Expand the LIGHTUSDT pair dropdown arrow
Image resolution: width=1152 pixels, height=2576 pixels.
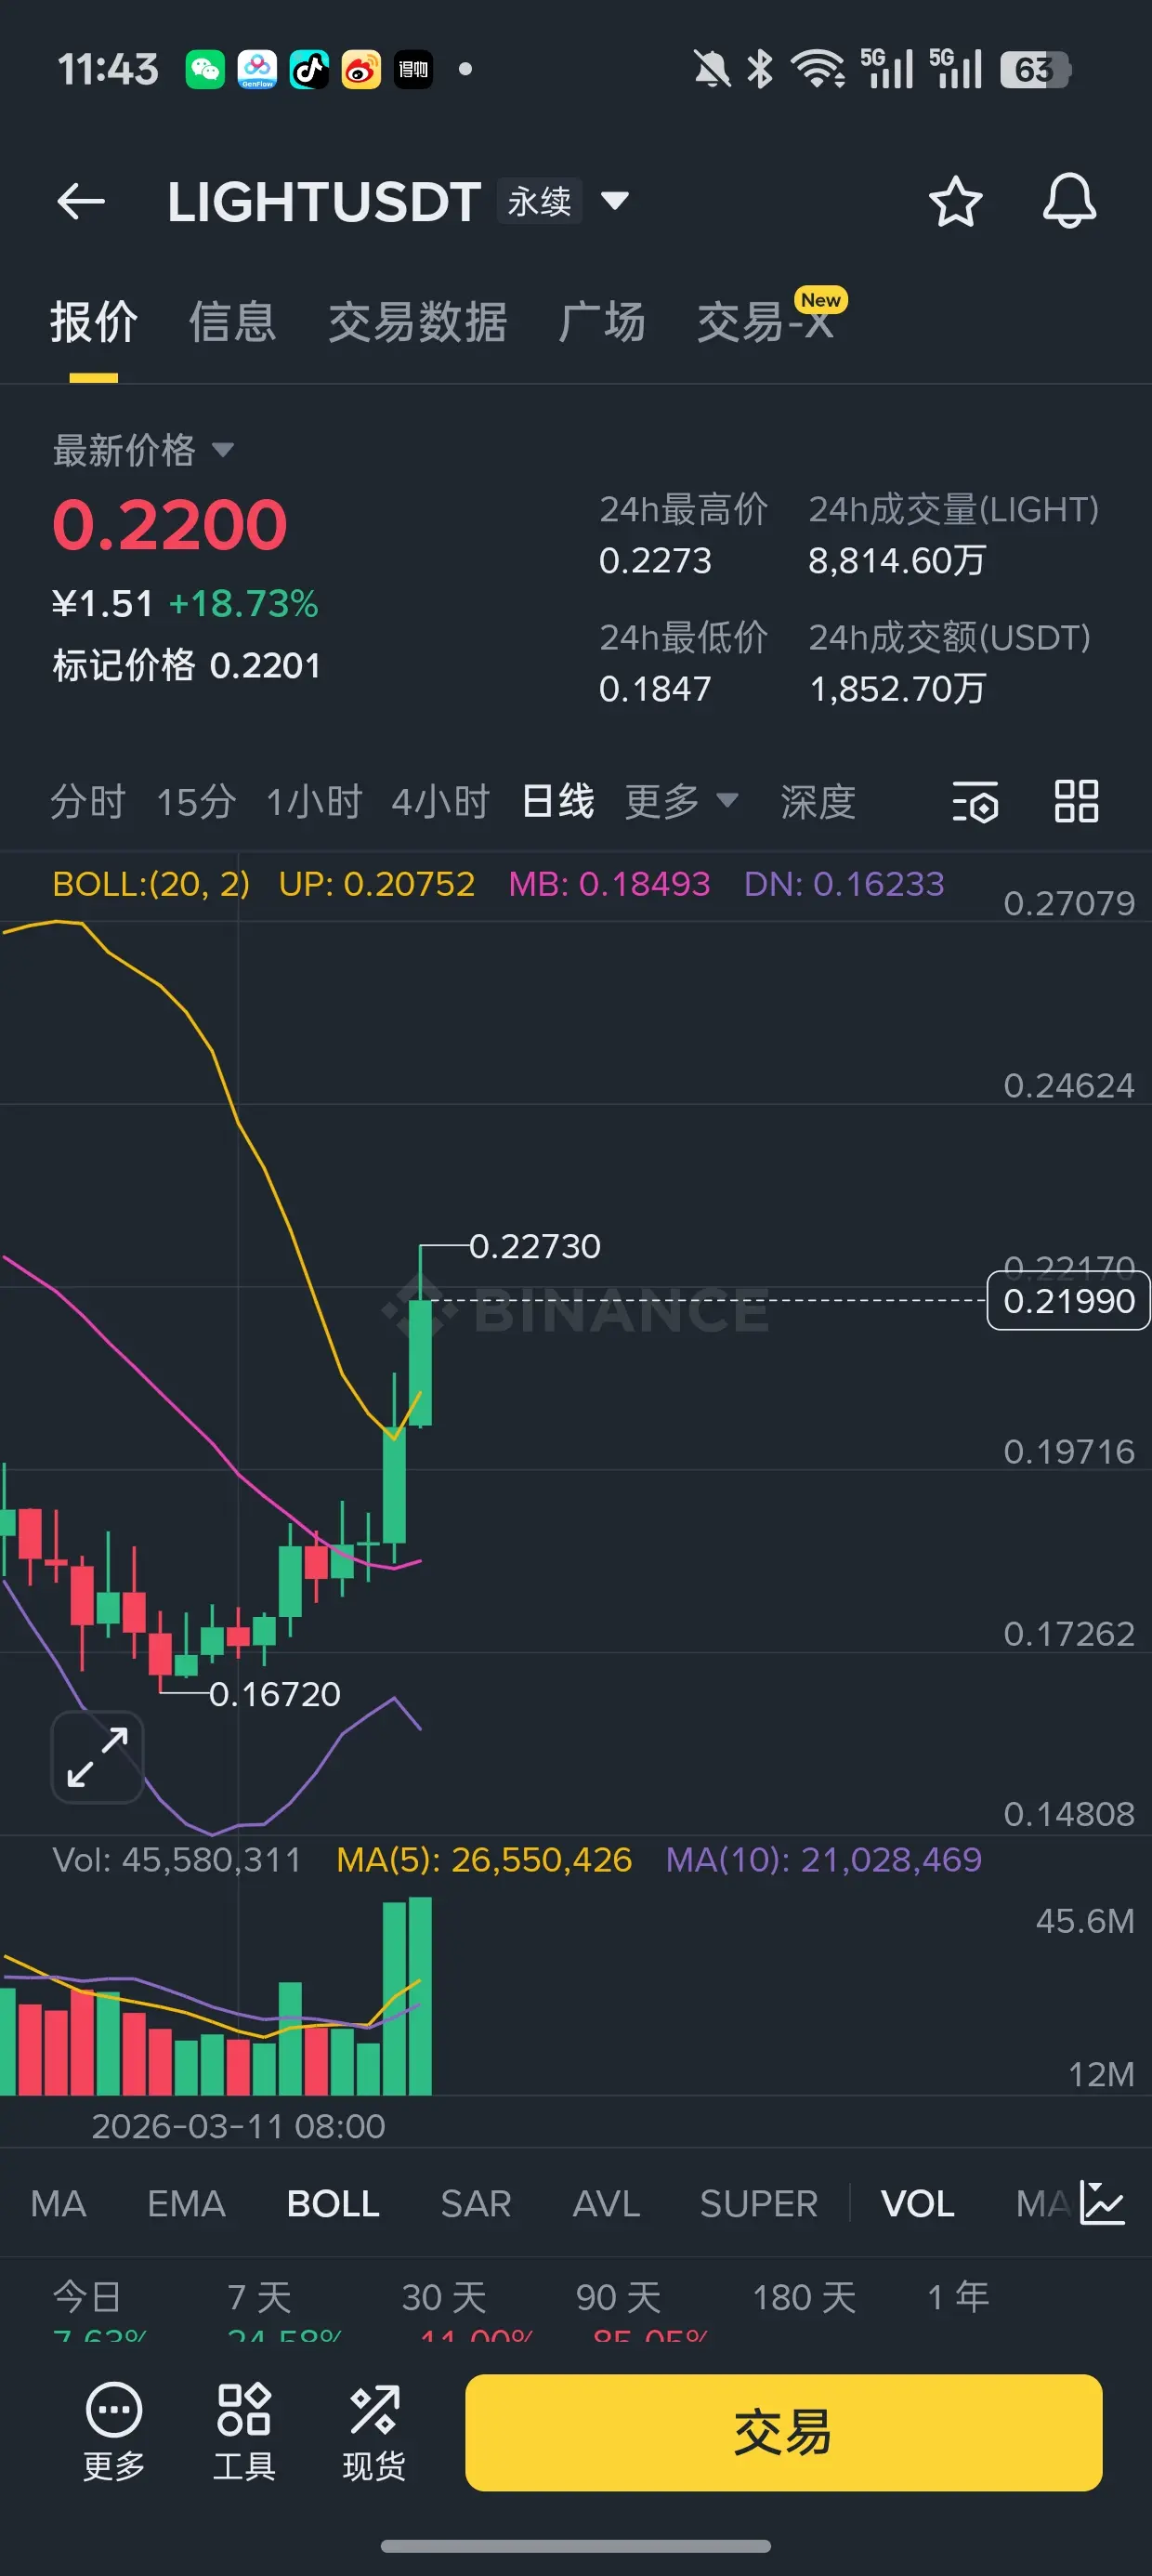[x=614, y=202]
